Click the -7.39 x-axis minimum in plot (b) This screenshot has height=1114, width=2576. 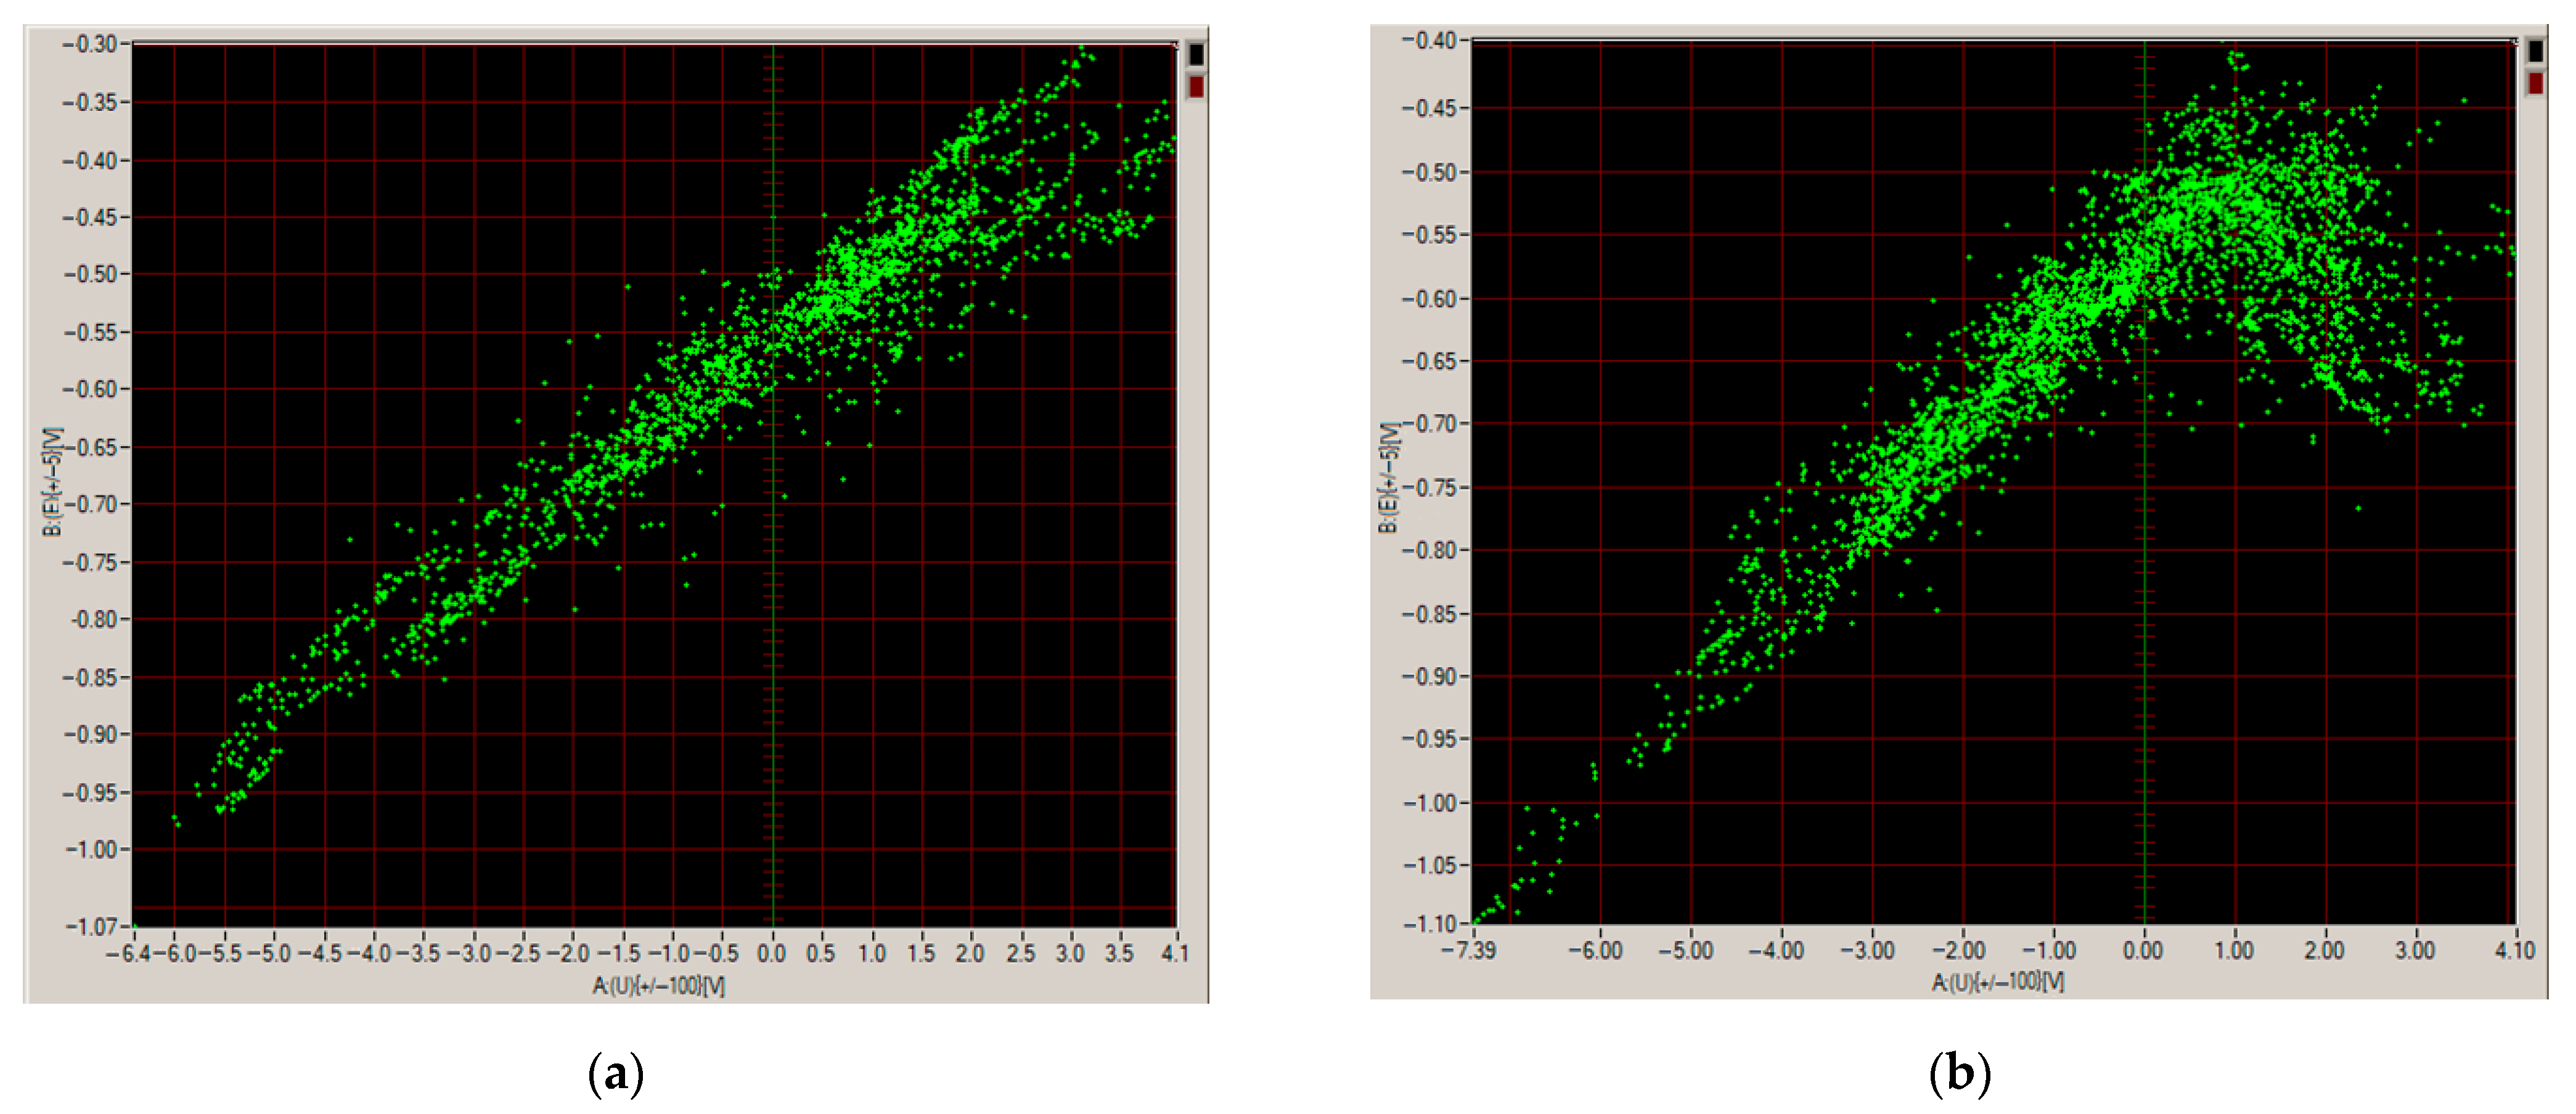point(1468,949)
